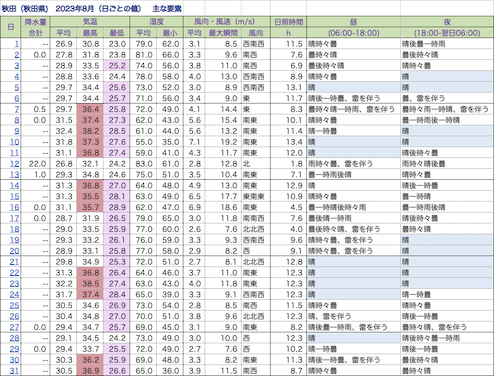
Task: Open the day 31 date link
Action: [14, 371]
